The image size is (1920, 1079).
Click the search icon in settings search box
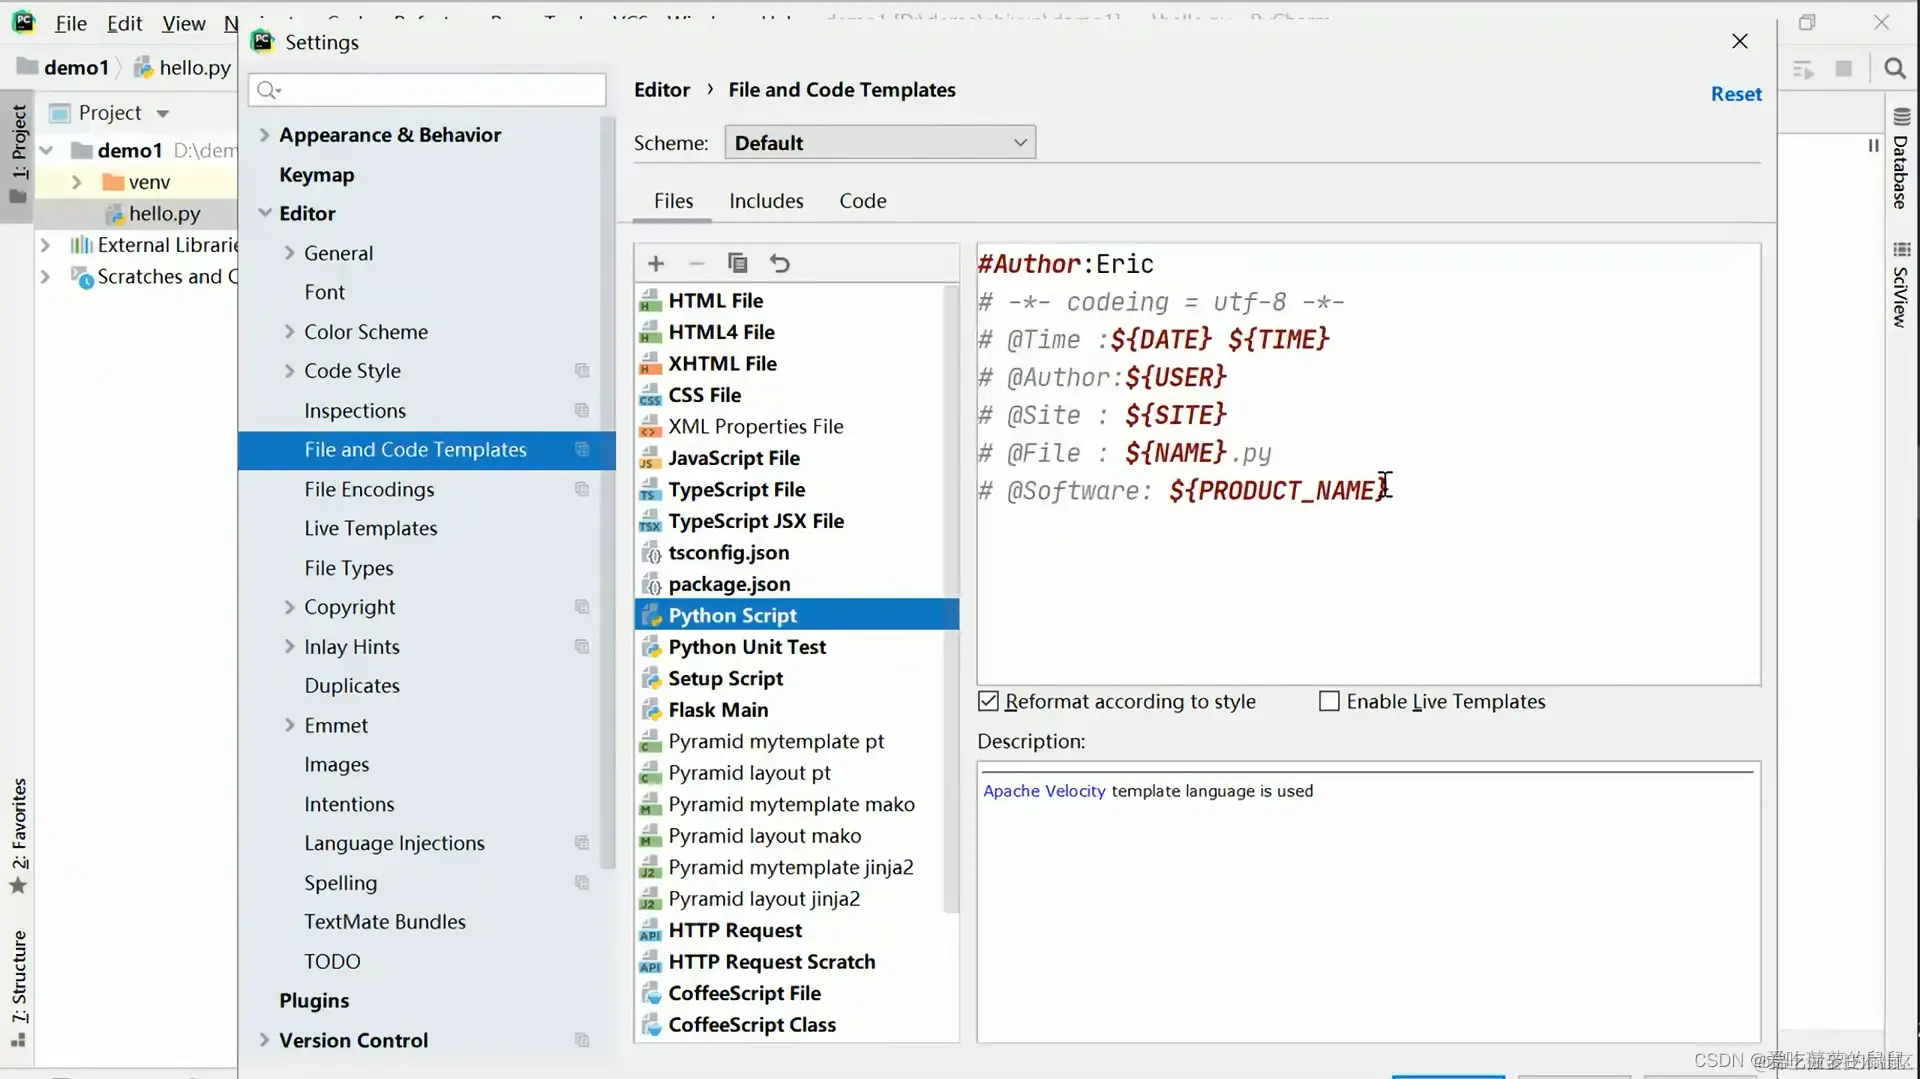coord(268,90)
